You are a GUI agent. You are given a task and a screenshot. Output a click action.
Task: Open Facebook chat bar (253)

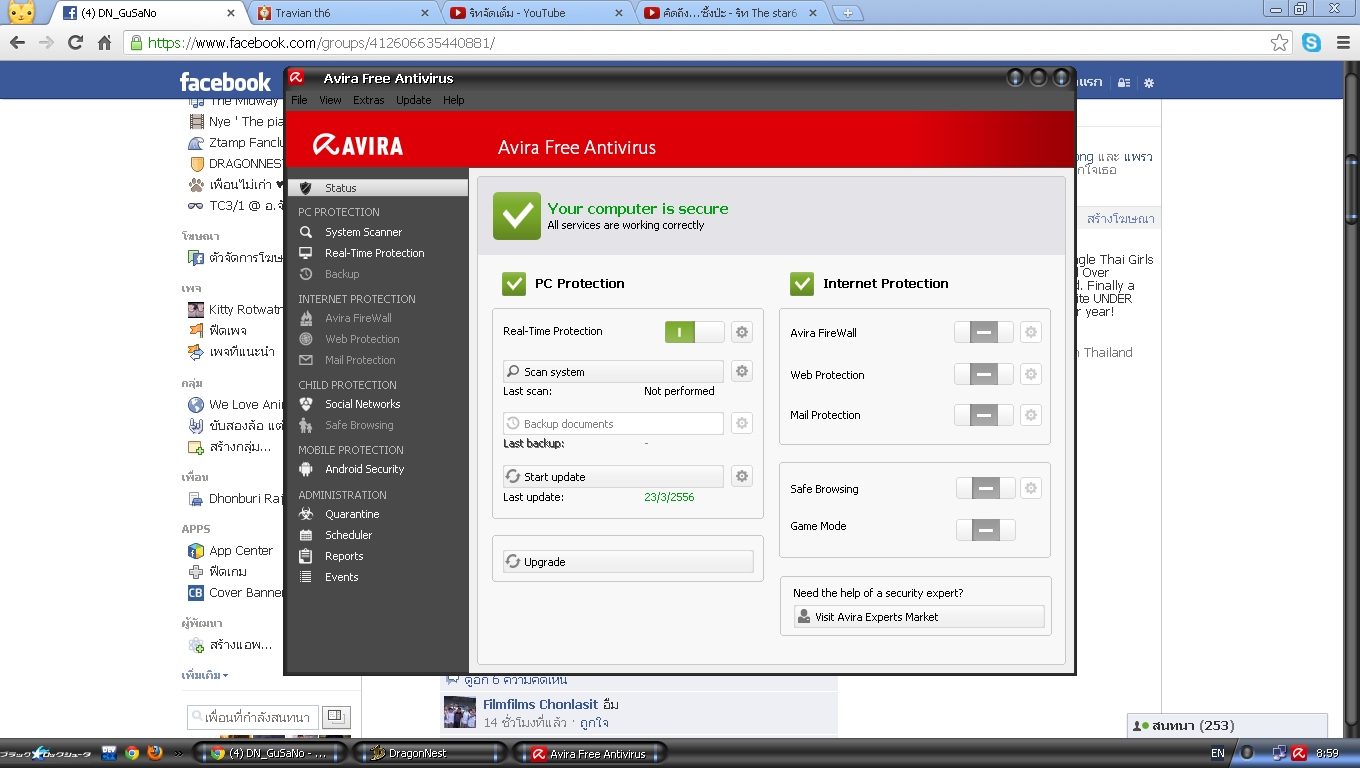(1227, 725)
